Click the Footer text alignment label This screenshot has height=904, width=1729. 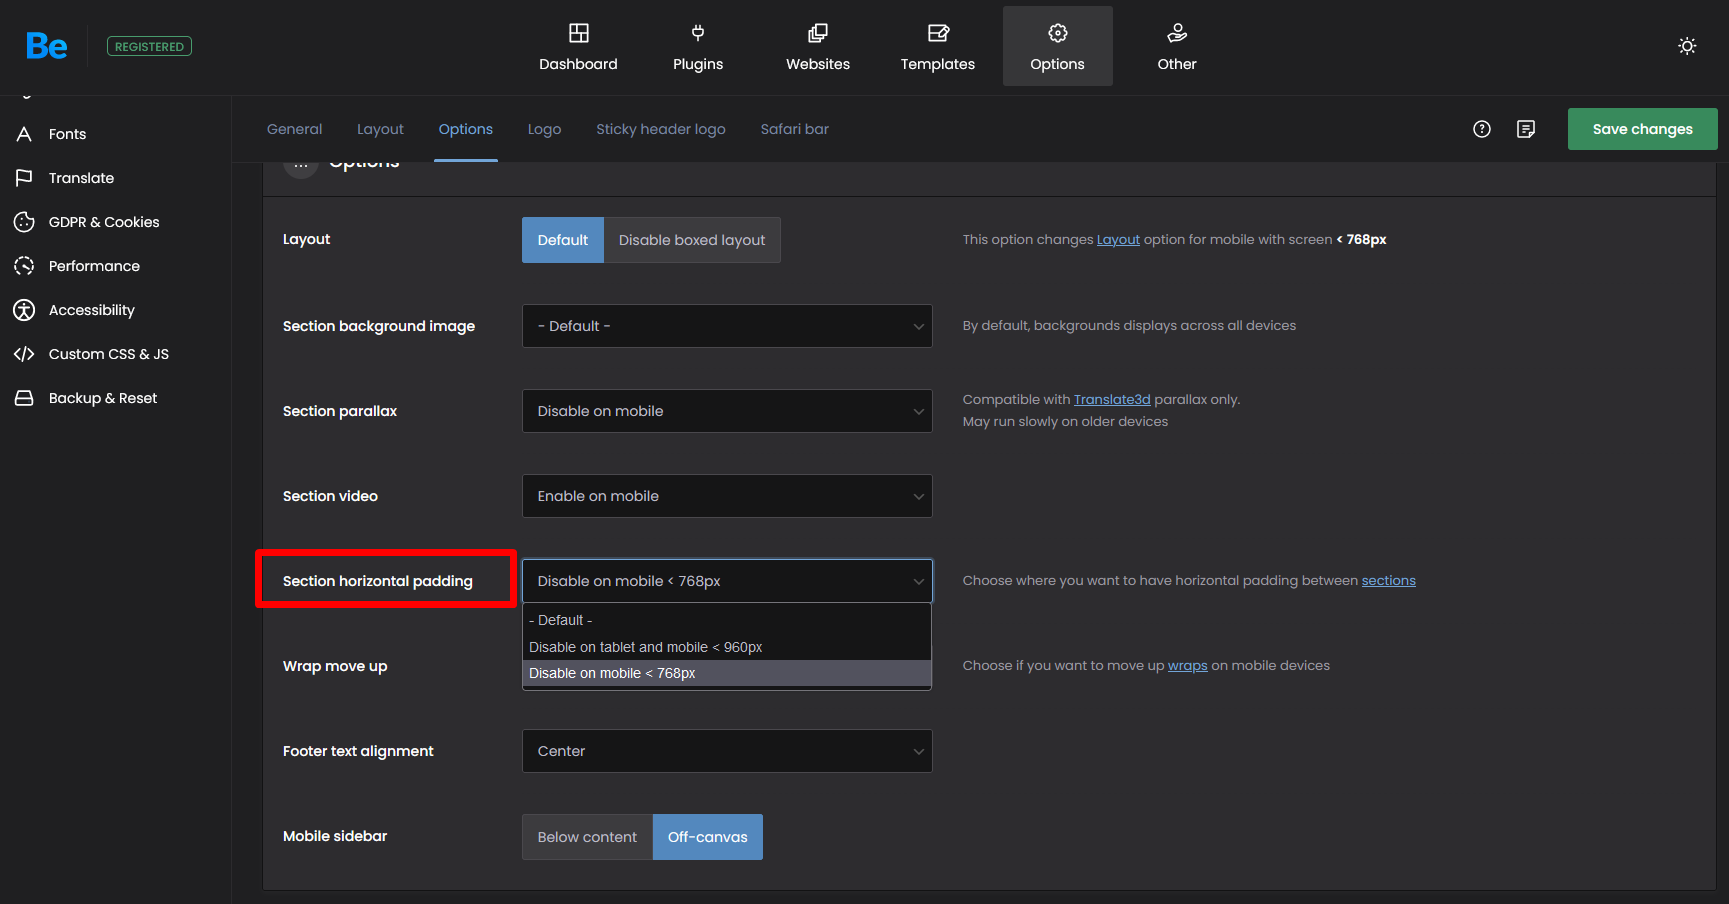(x=358, y=751)
